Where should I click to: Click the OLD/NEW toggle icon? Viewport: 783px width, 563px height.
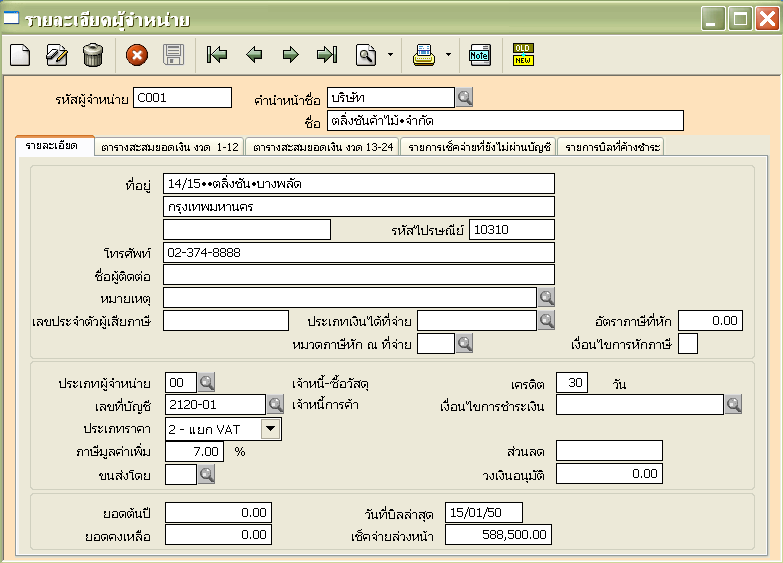(x=523, y=55)
